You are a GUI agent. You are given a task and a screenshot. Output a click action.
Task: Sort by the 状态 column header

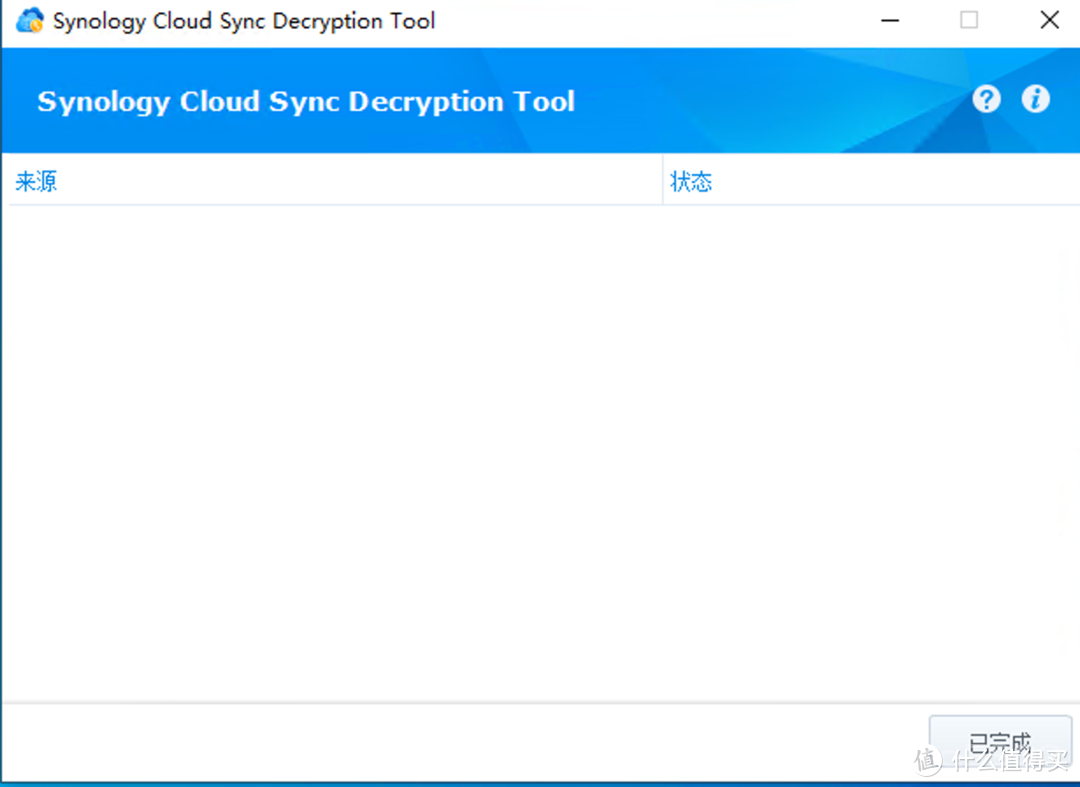coord(871,182)
